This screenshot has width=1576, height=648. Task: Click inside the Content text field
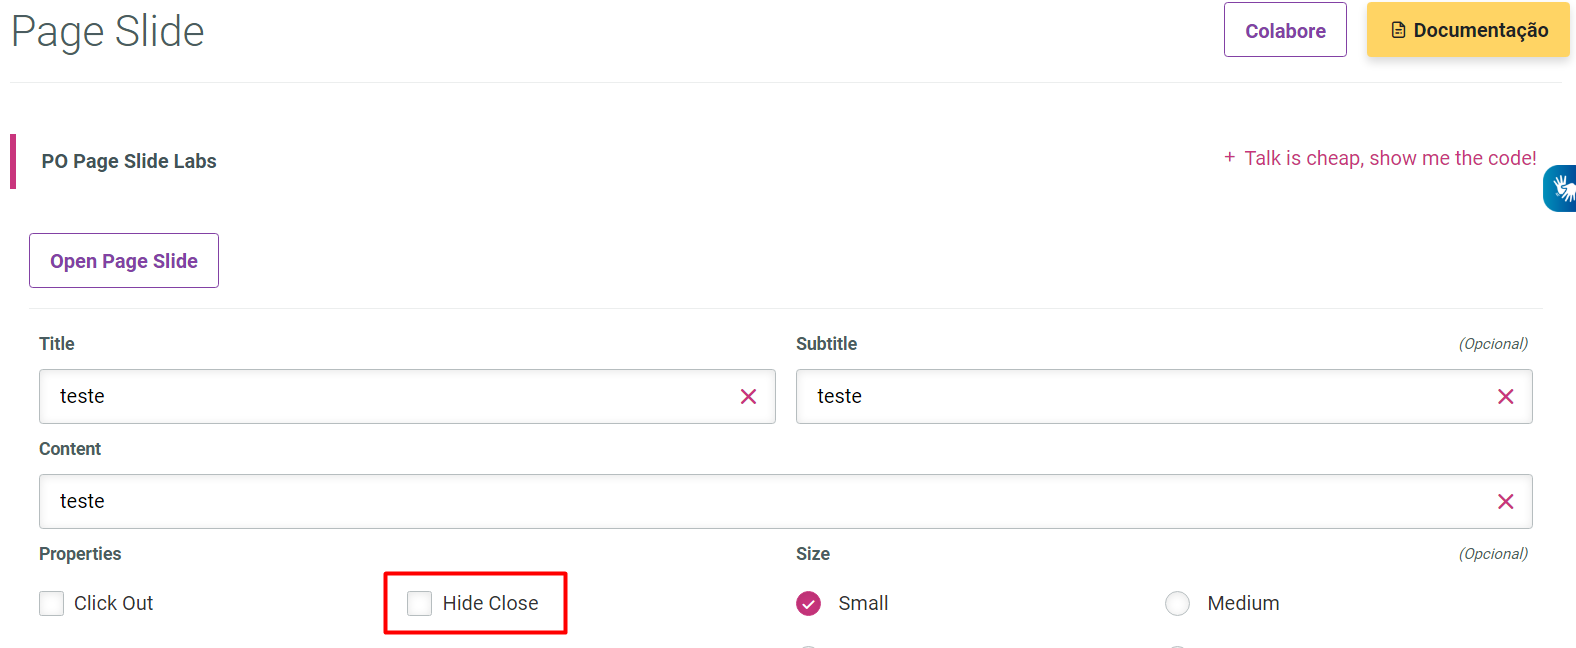[x=700, y=501]
